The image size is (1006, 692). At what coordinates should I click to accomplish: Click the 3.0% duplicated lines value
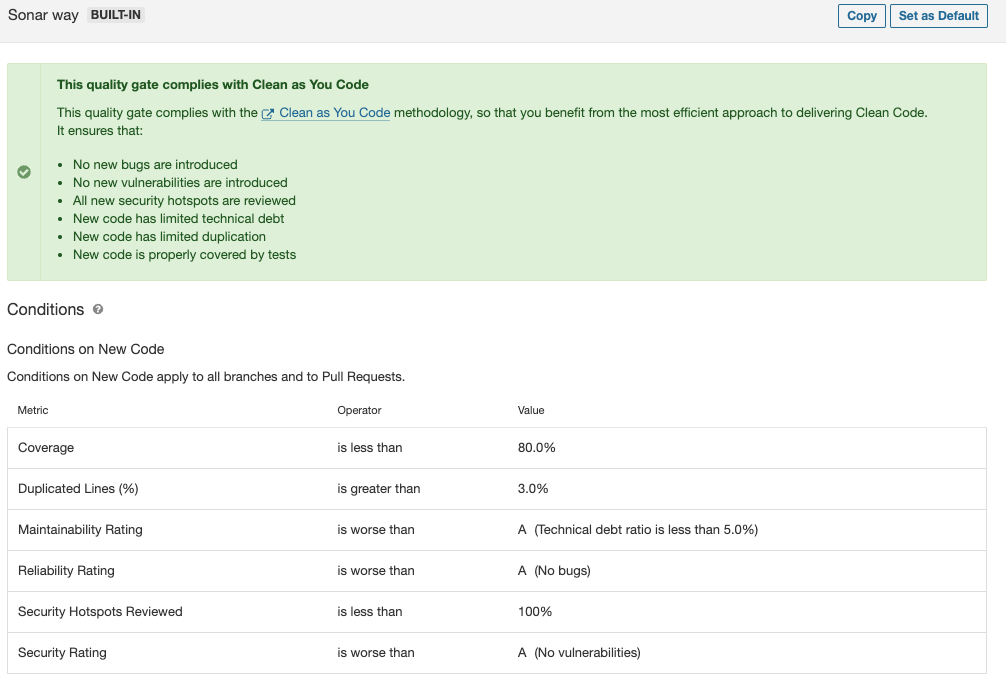click(x=533, y=489)
